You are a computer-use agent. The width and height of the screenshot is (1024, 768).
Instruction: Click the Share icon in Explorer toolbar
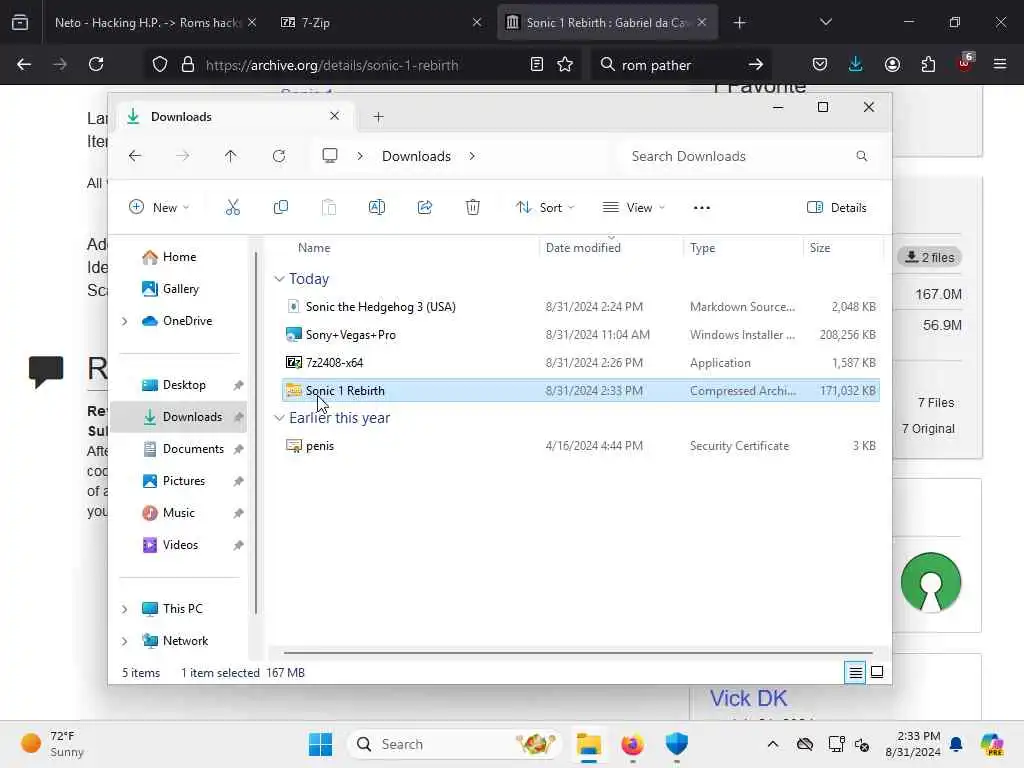pos(424,208)
